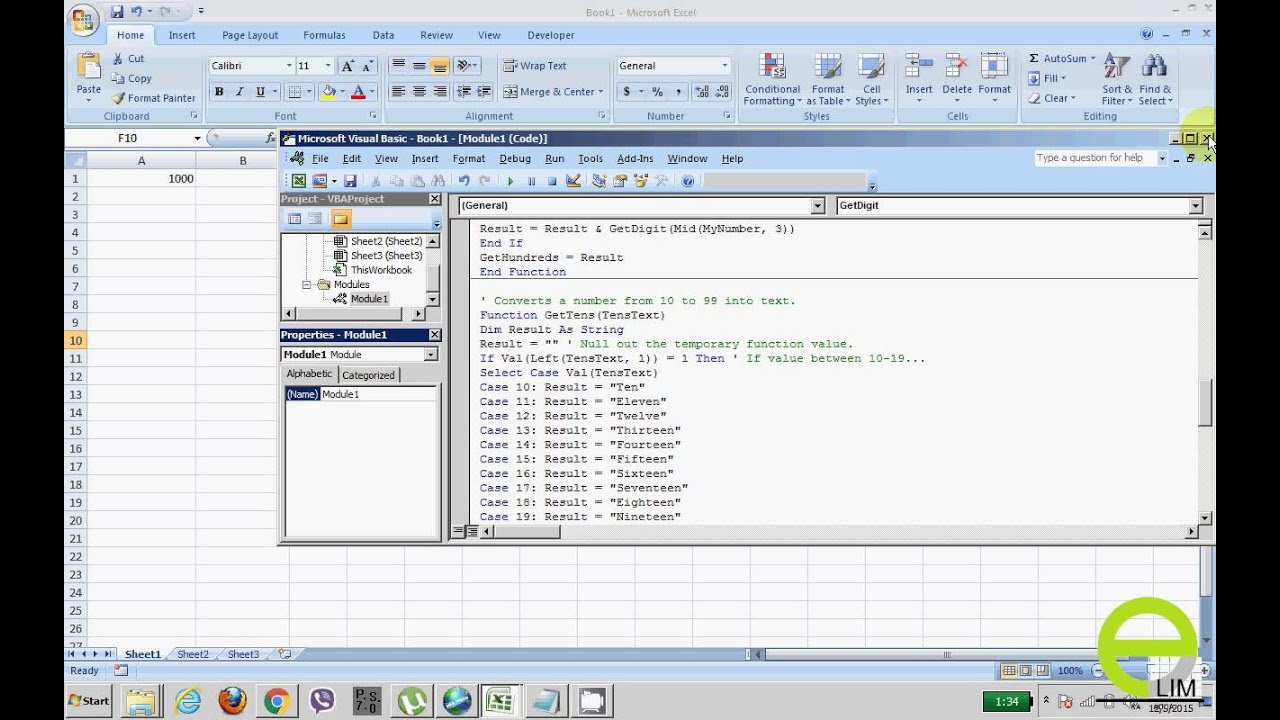The height and width of the screenshot is (720, 1280).
Task: Click the VBA Help question mark icon
Action: point(687,181)
